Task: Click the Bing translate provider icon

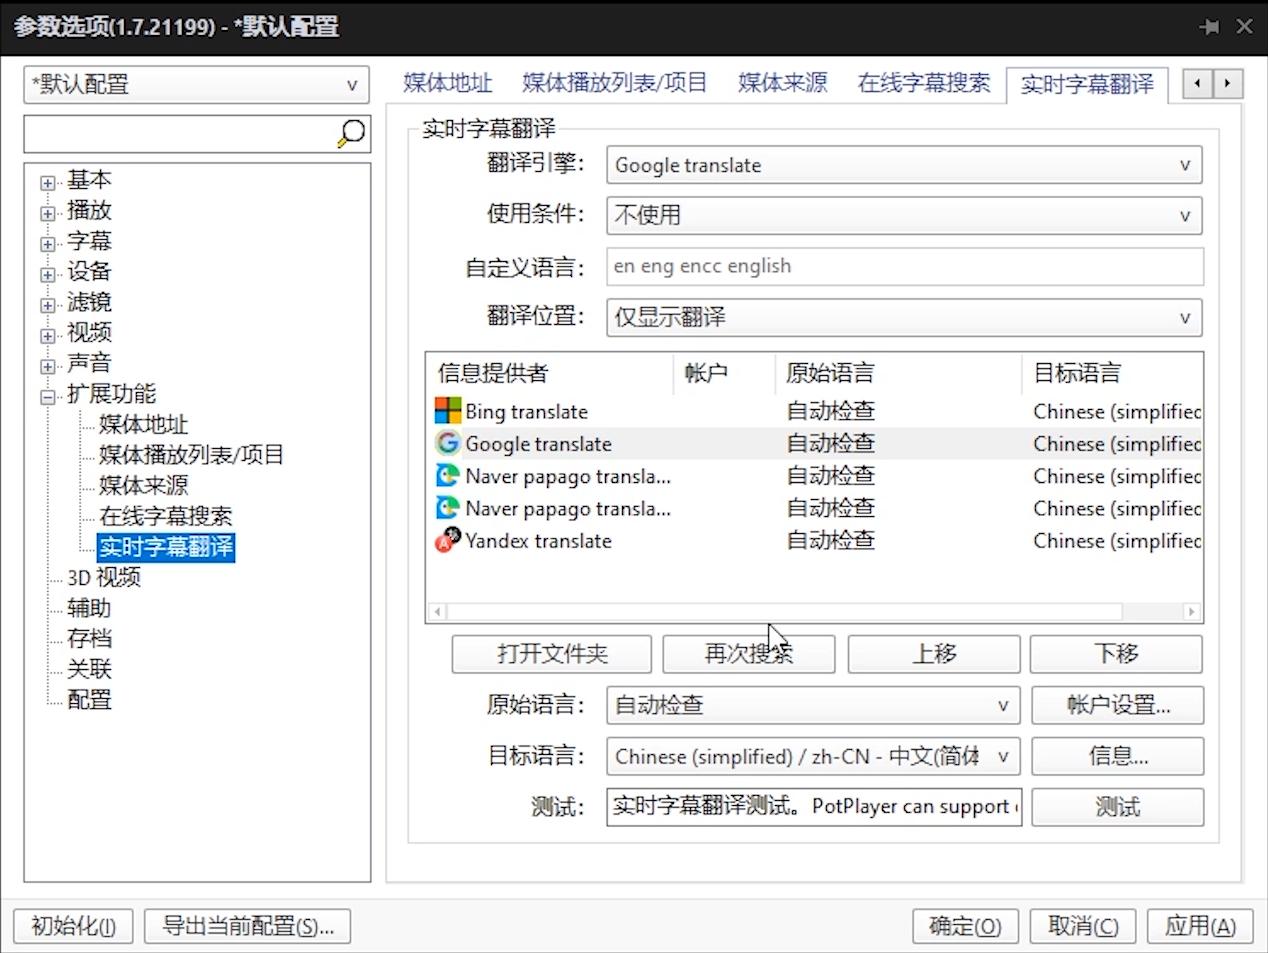Action: pos(446,411)
